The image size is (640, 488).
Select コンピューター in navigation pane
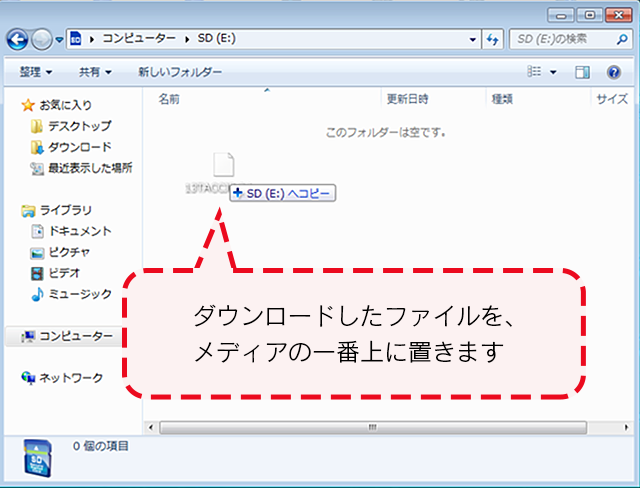point(75,336)
